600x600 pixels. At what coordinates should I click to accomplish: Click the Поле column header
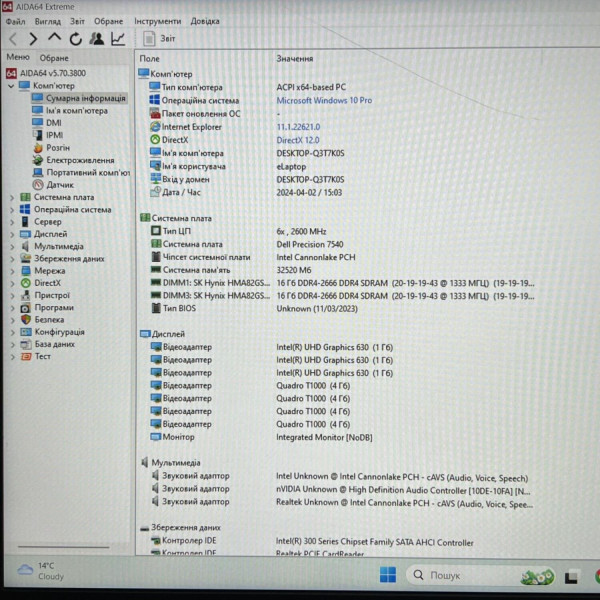(150, 59)
